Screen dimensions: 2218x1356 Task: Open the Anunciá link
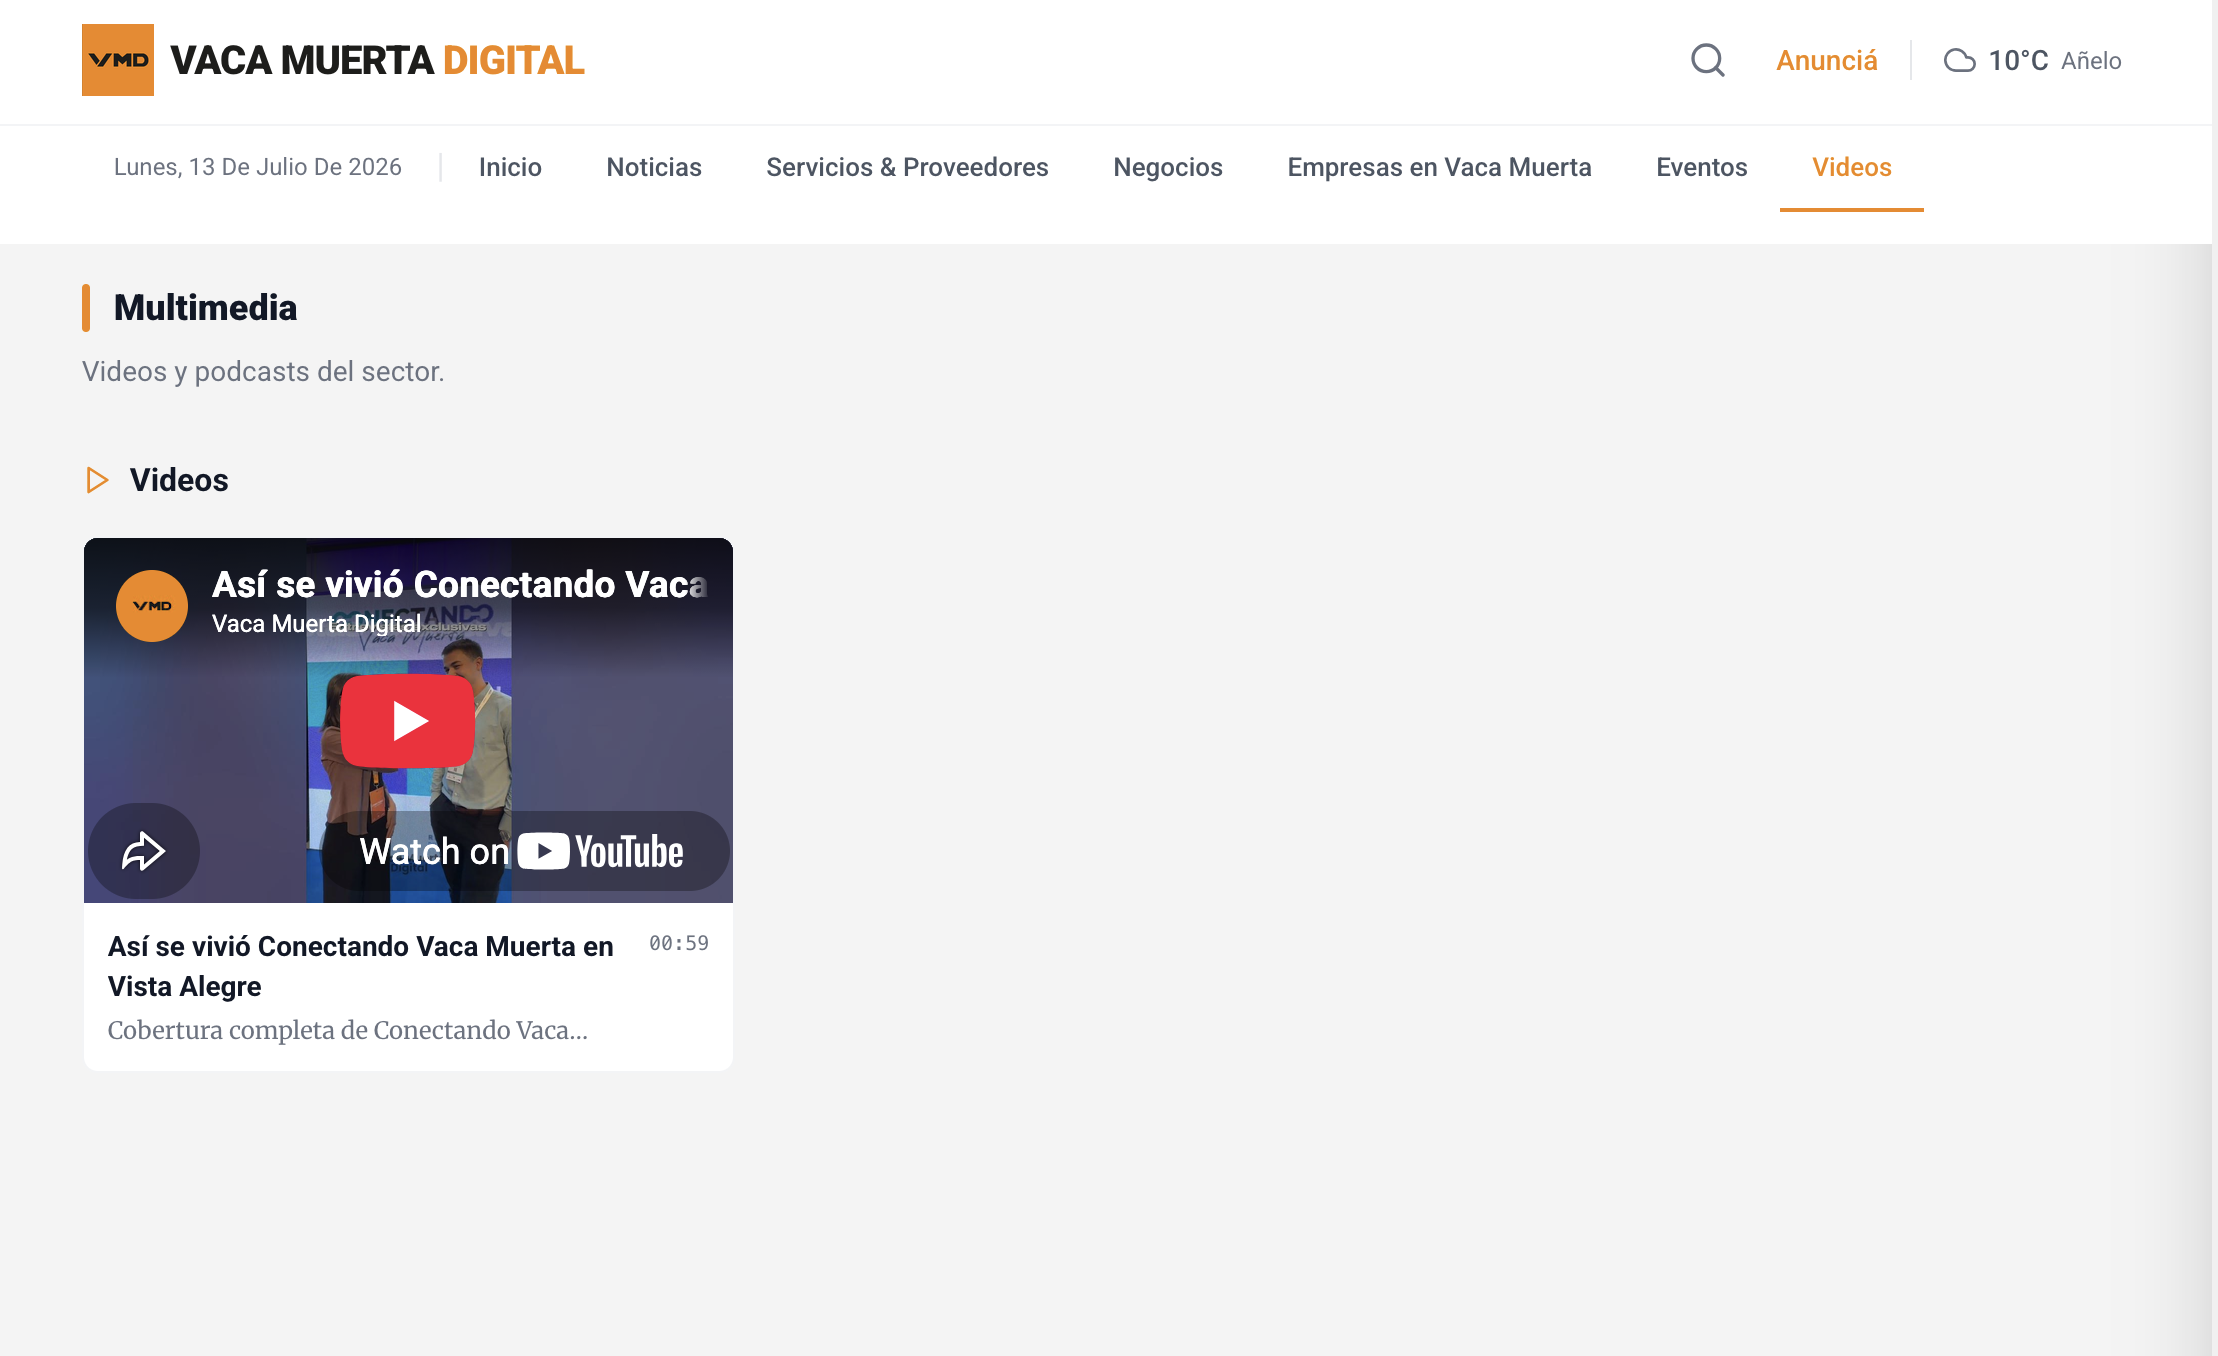(x=1826, y=60)
